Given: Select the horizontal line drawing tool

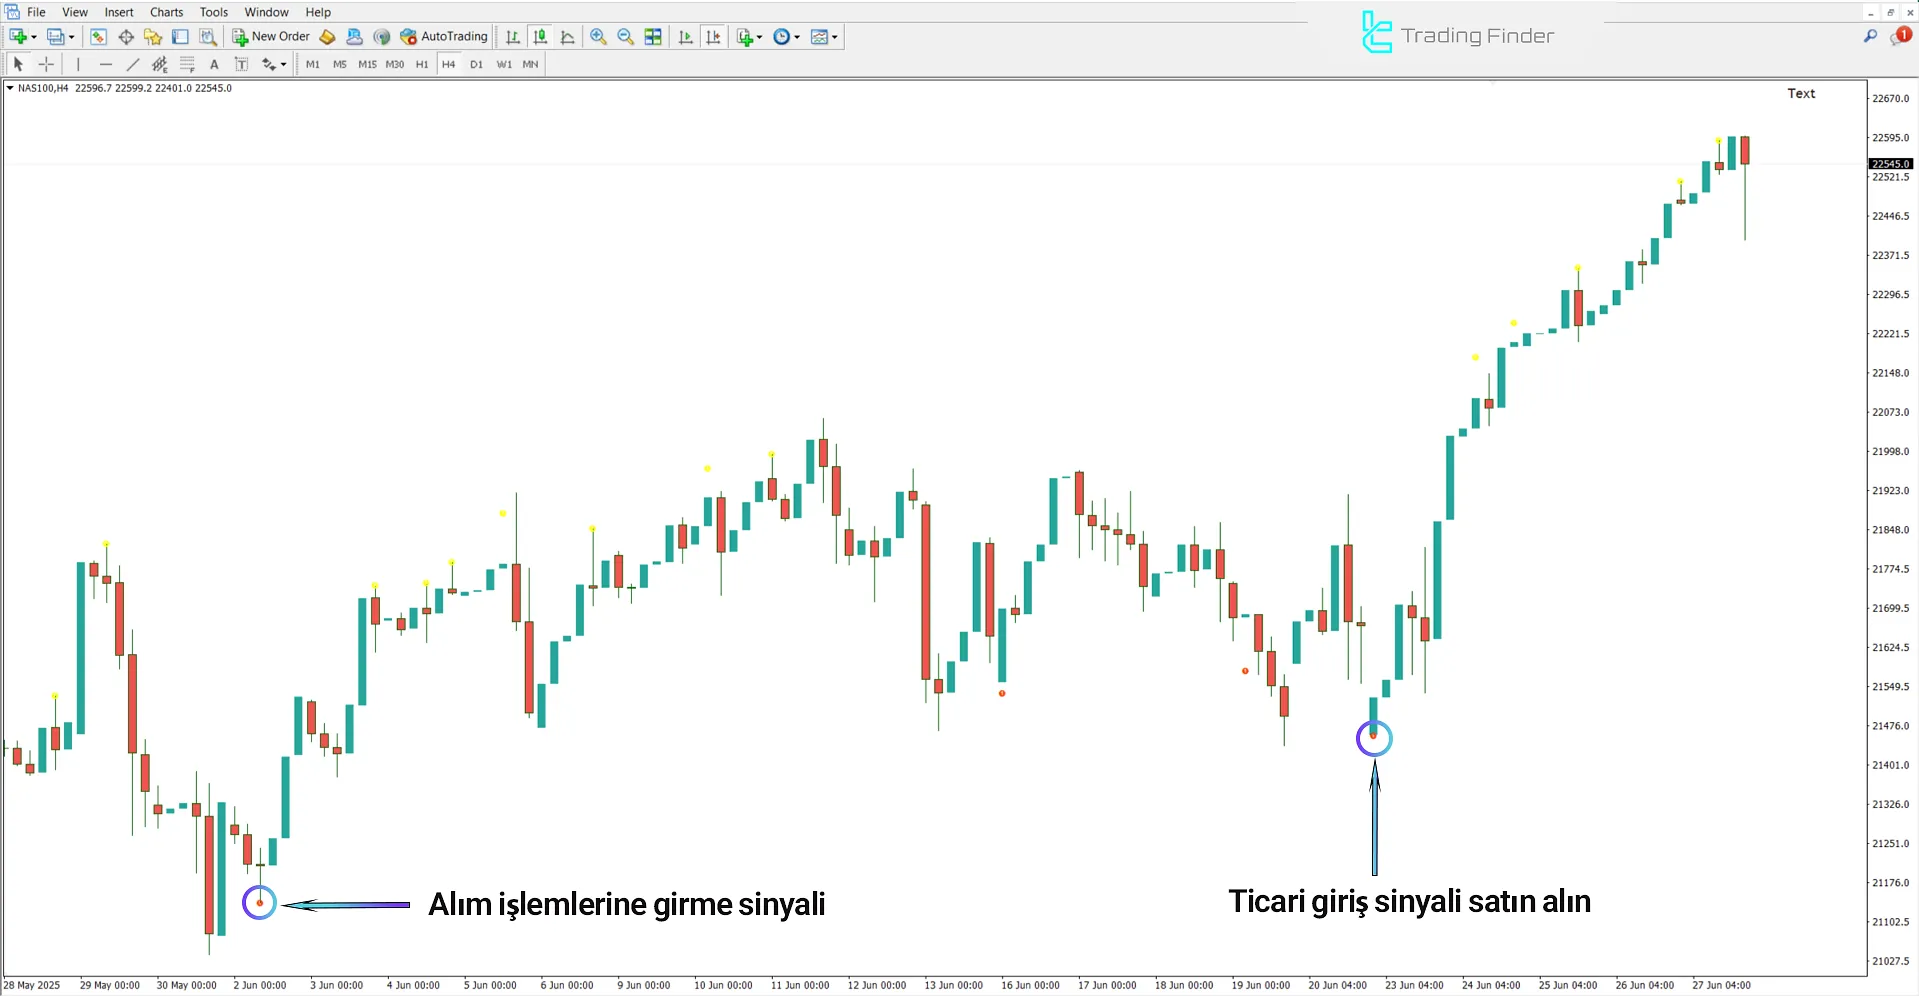Looking at the screenshot, I should click(105, 64).
